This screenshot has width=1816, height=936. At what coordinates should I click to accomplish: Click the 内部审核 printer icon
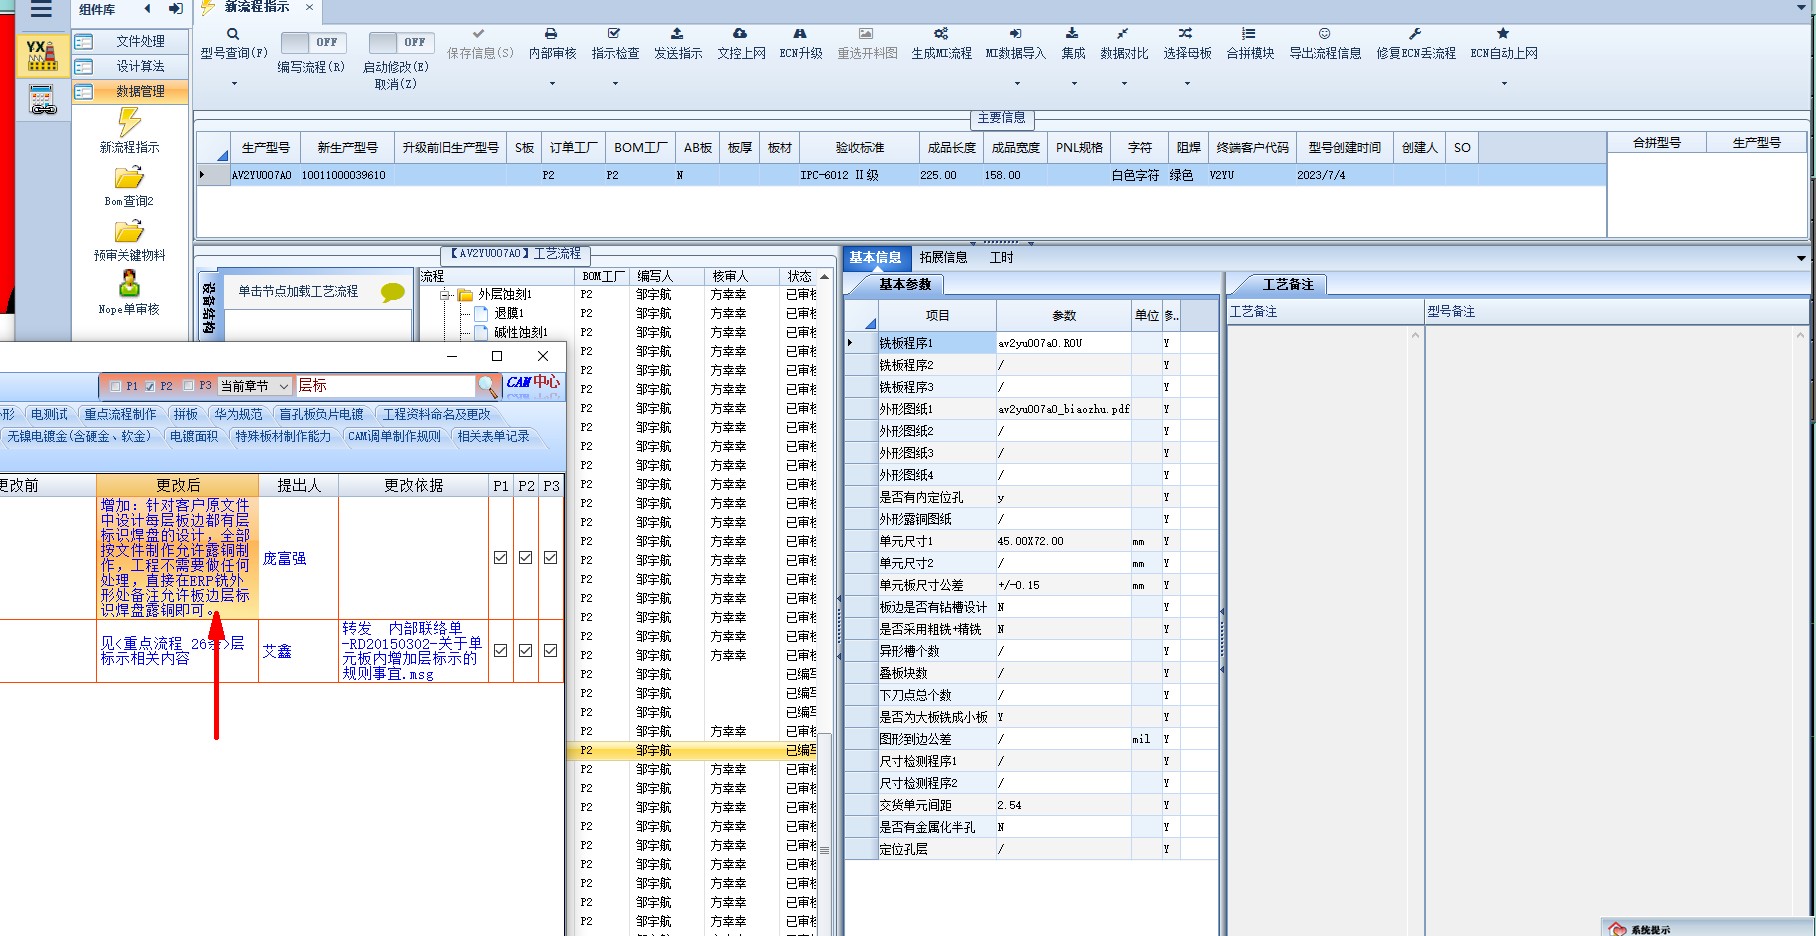(551, 34)
